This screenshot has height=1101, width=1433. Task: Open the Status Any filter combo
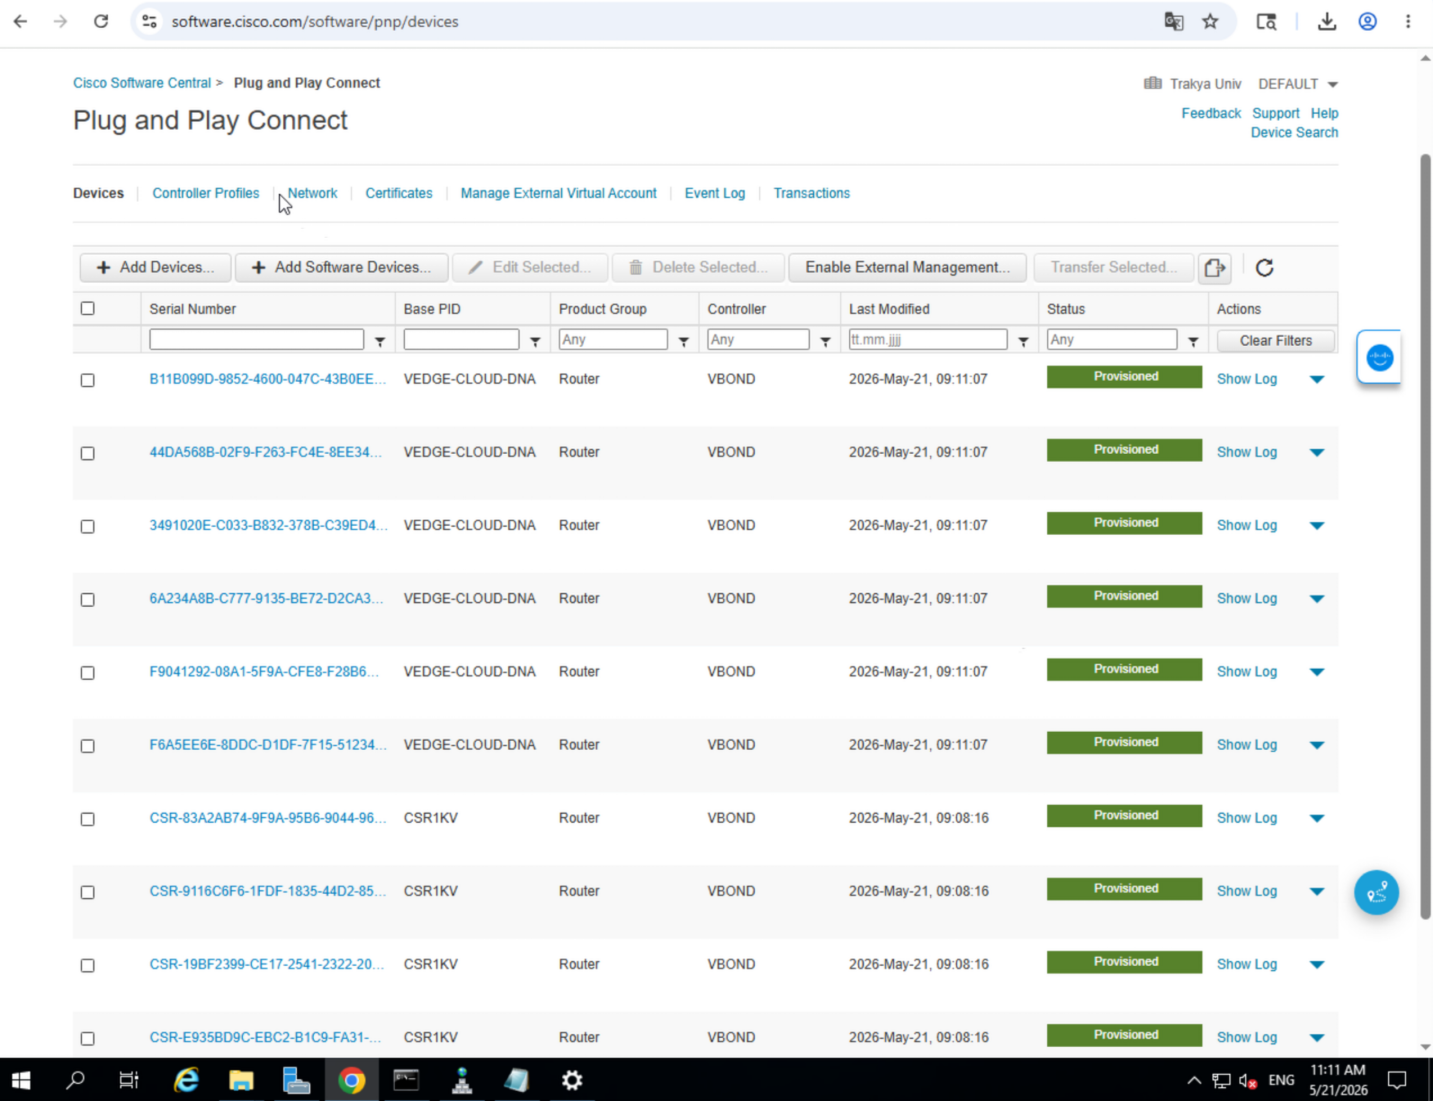point(1111,340)
